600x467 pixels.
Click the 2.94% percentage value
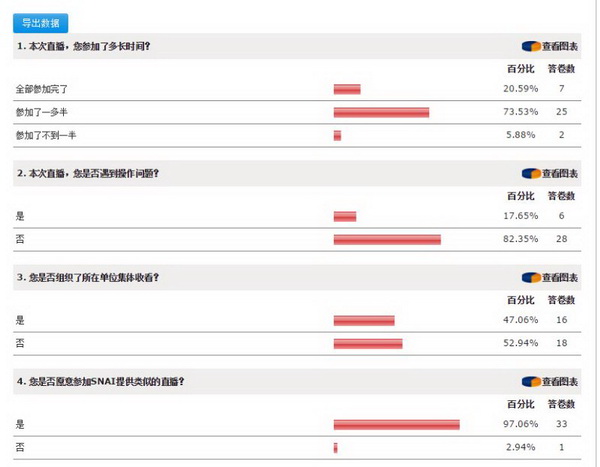point(525,446)
